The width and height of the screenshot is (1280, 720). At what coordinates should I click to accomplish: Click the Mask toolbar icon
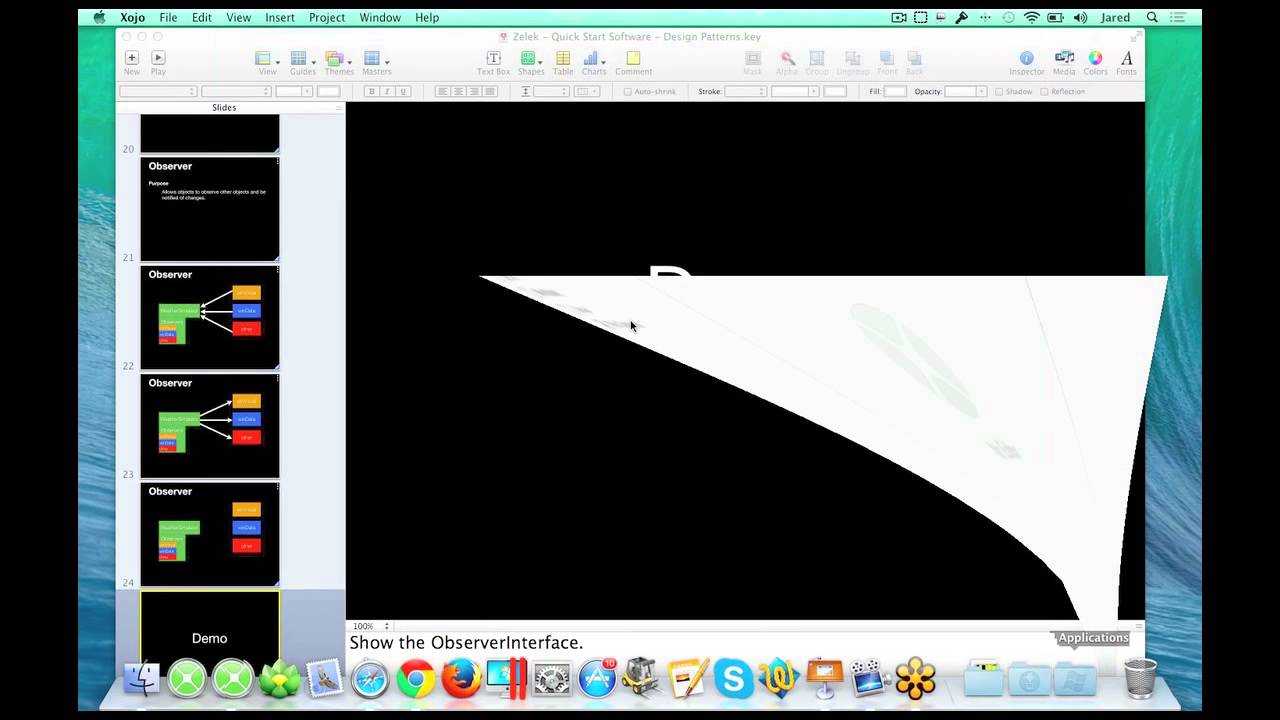pyautogui.click(x=753, y=58)
